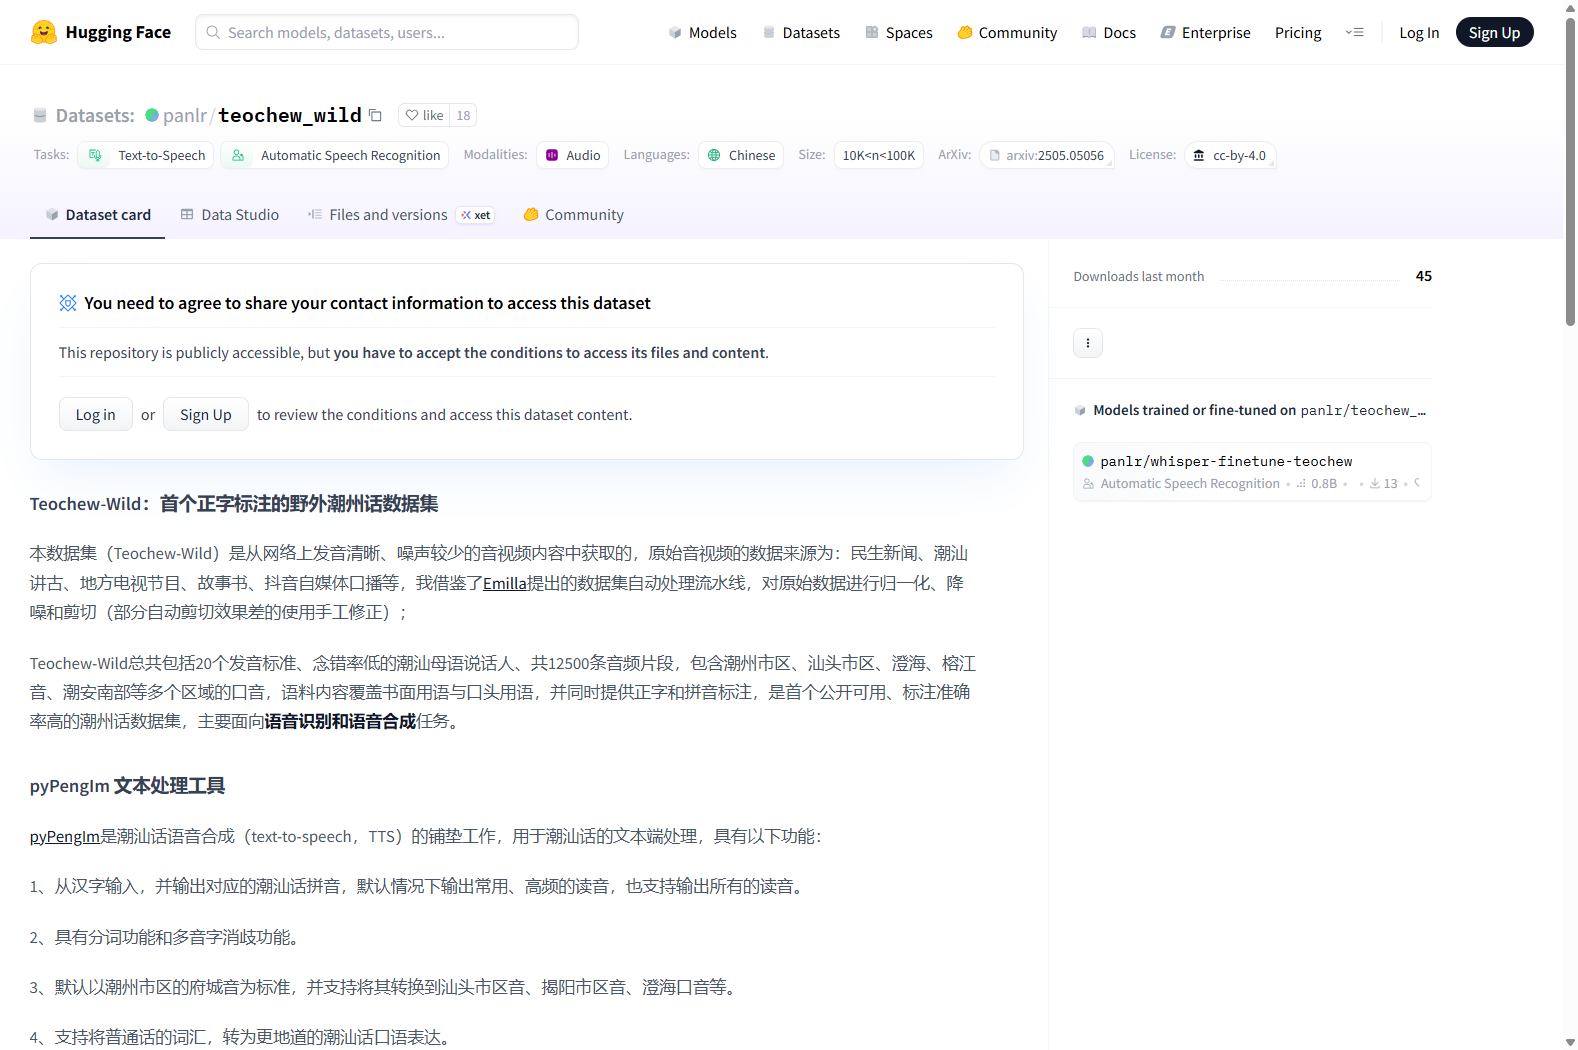Focus the search models input field

[x=387, y=32]
